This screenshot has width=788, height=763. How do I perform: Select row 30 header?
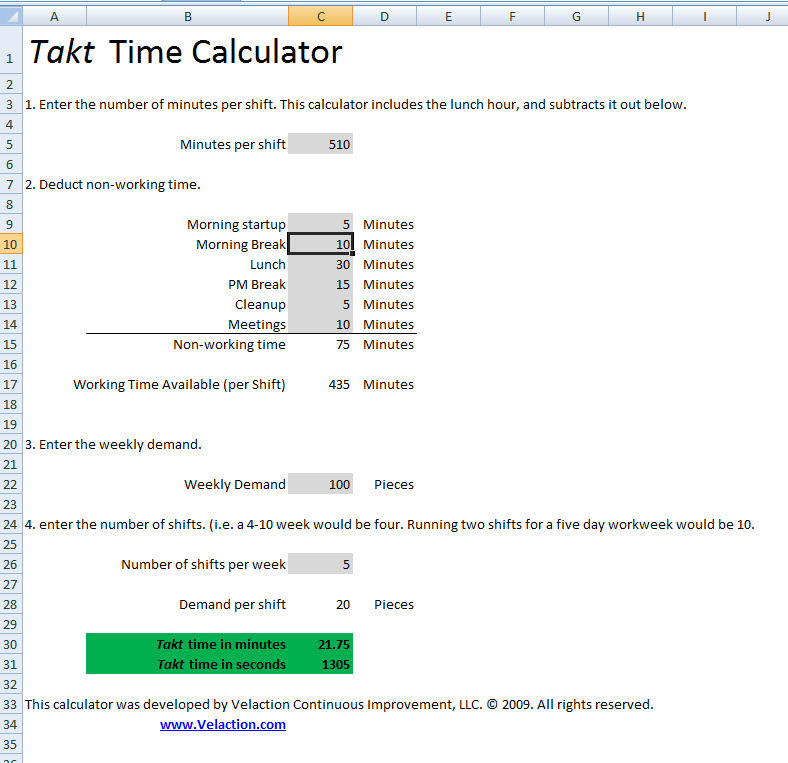[x=11, y=644]
